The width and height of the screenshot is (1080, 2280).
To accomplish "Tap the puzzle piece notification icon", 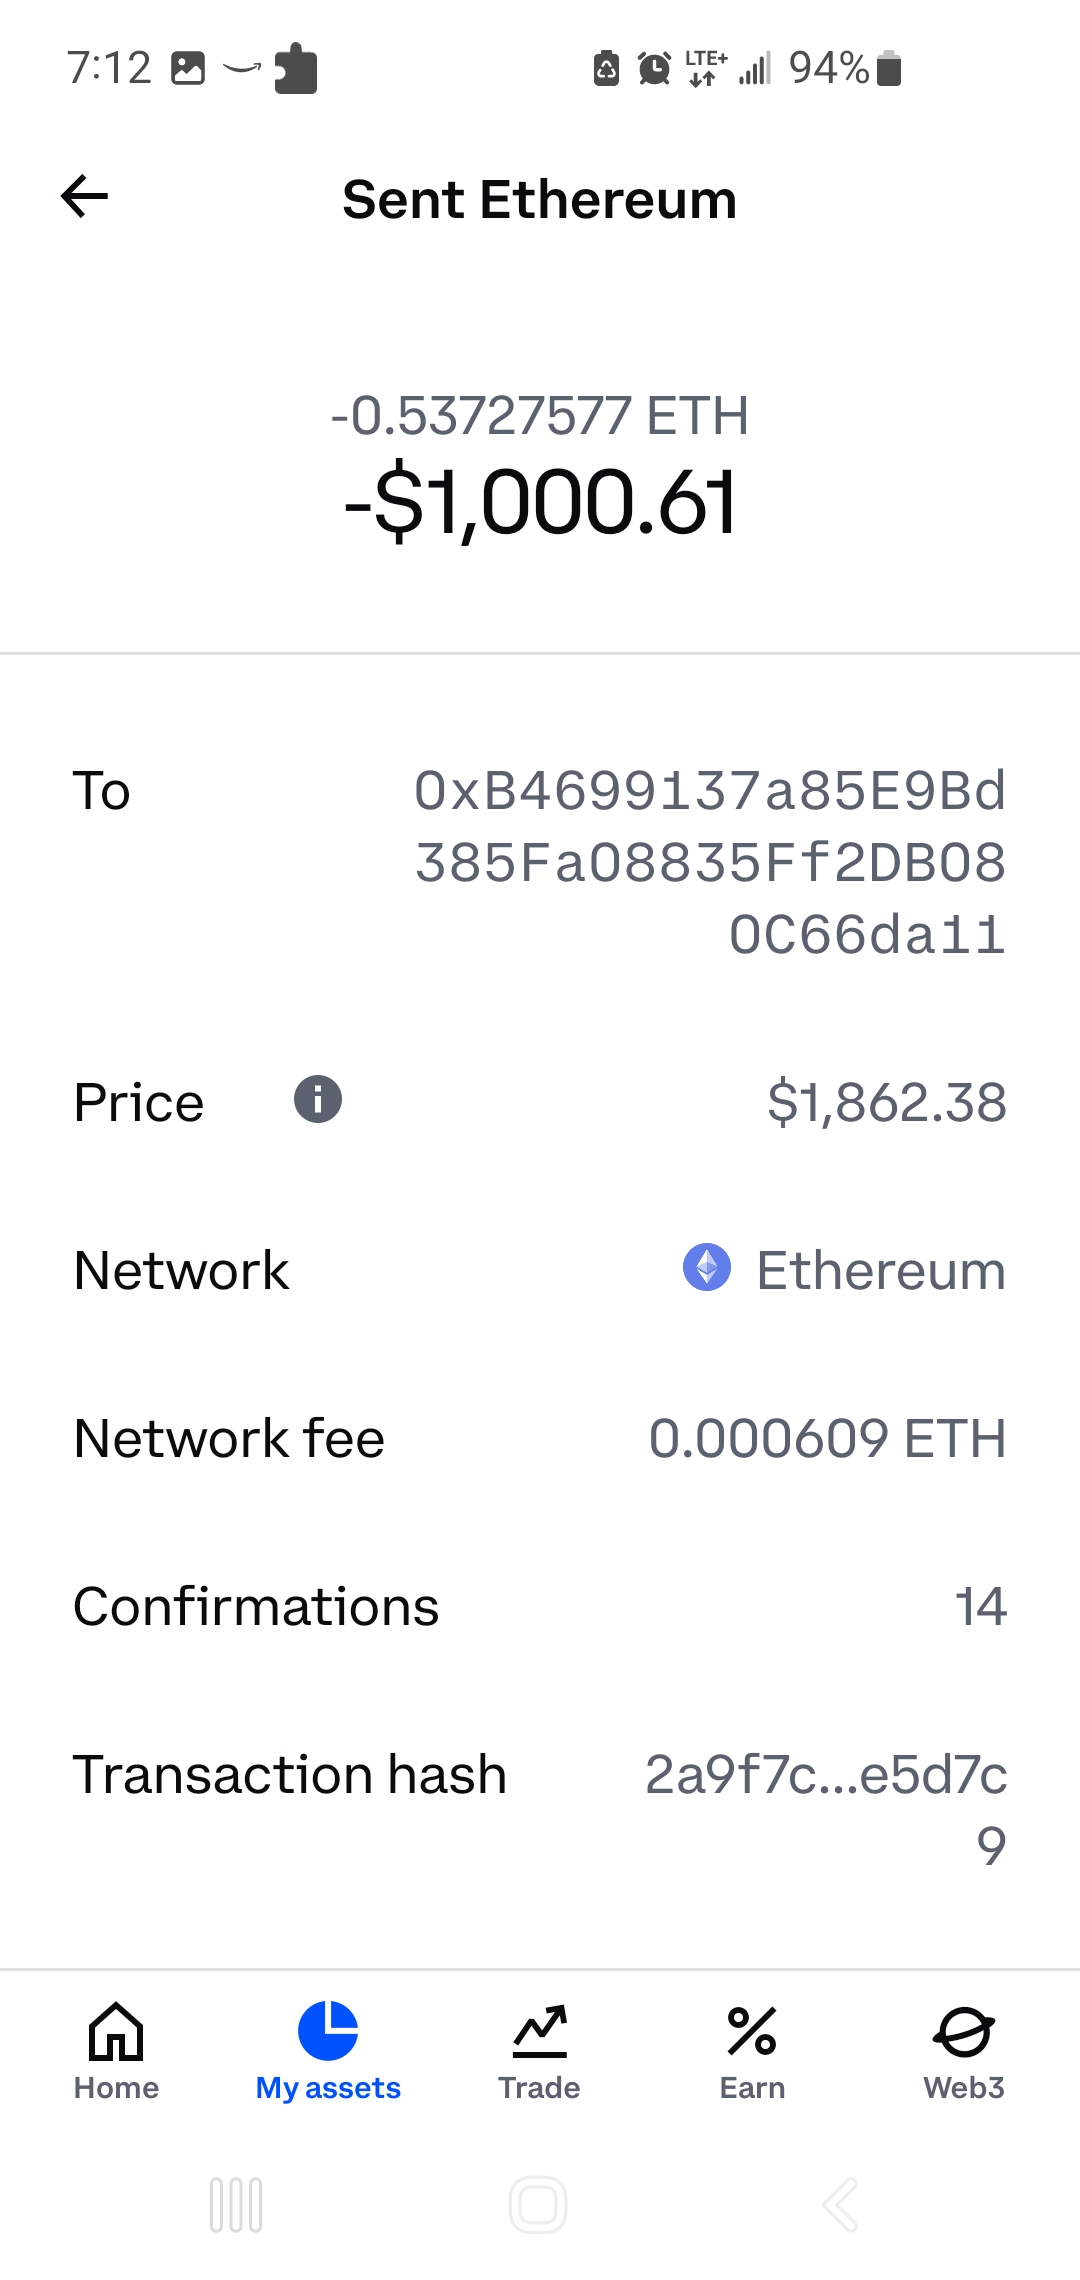I will coord(296,69).
